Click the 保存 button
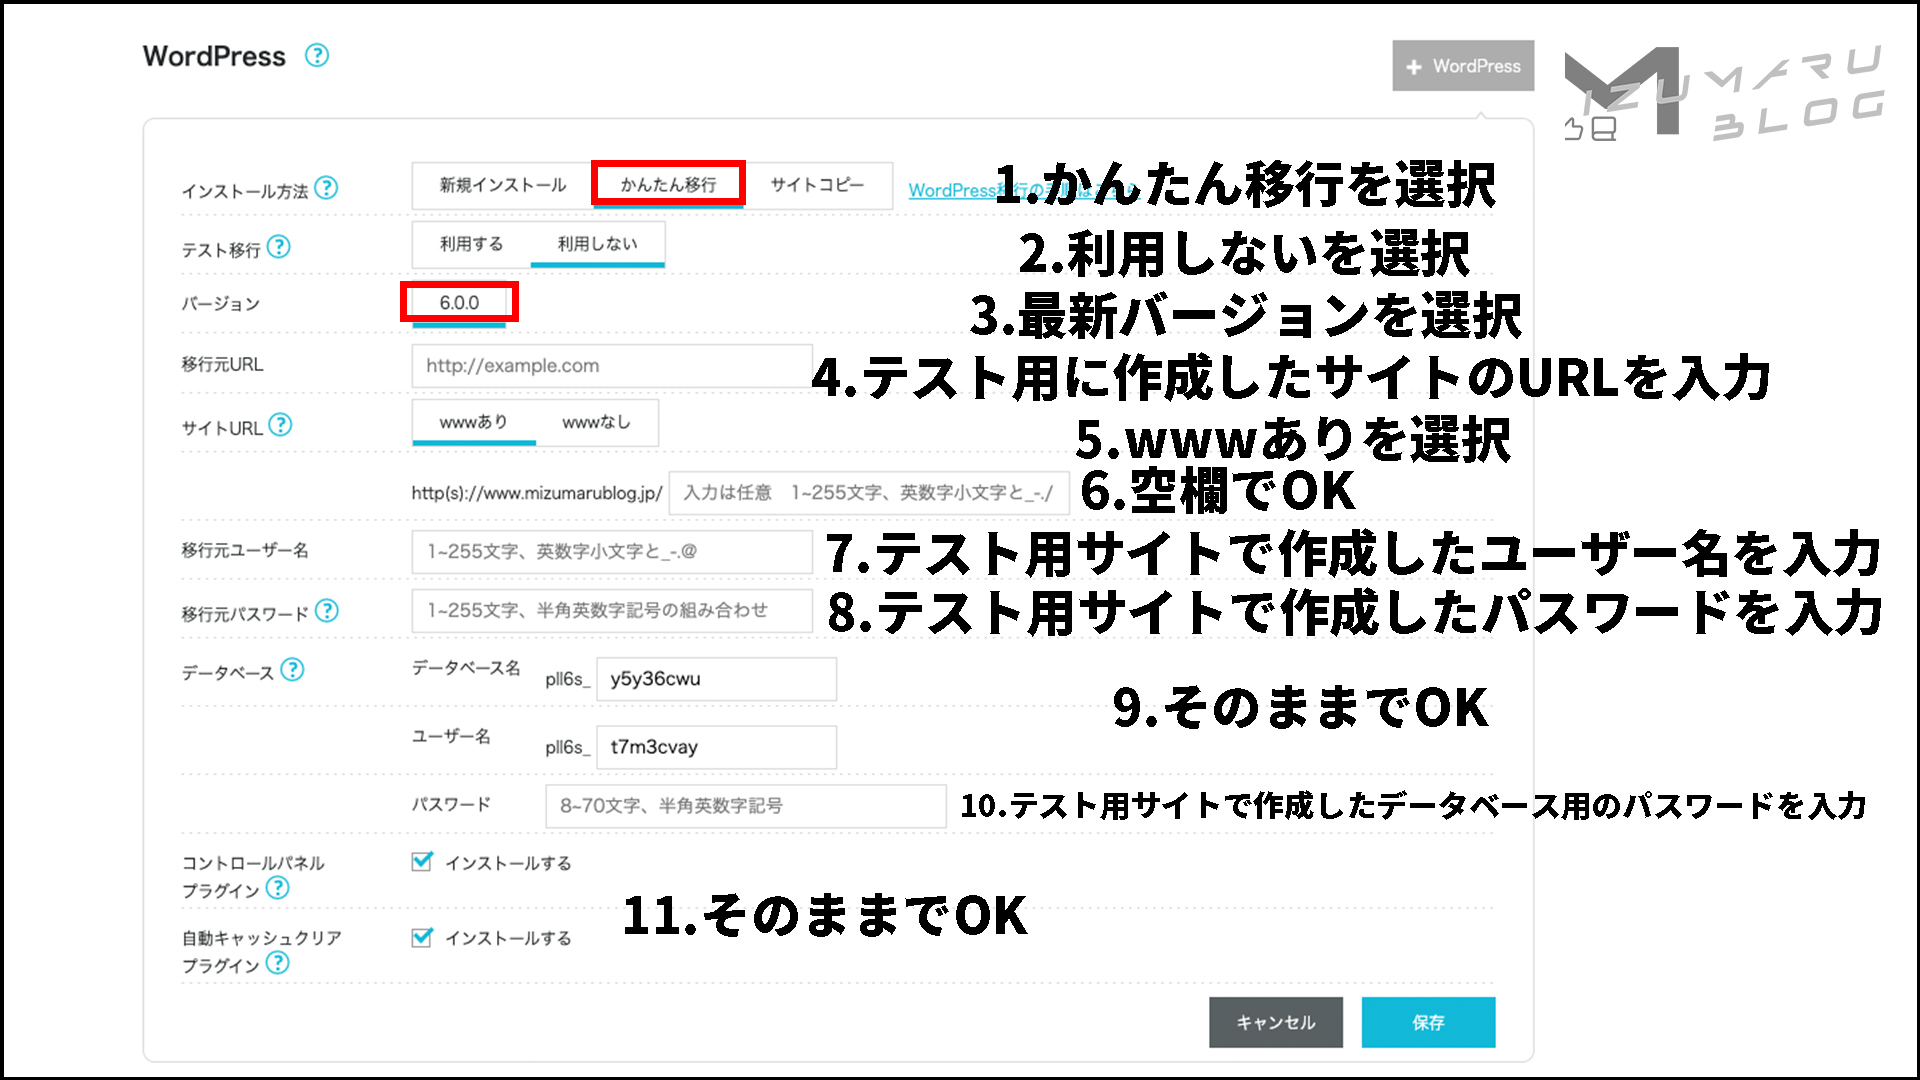This screenshot has height=1080, width=1920. (x=1428, y=1022)
